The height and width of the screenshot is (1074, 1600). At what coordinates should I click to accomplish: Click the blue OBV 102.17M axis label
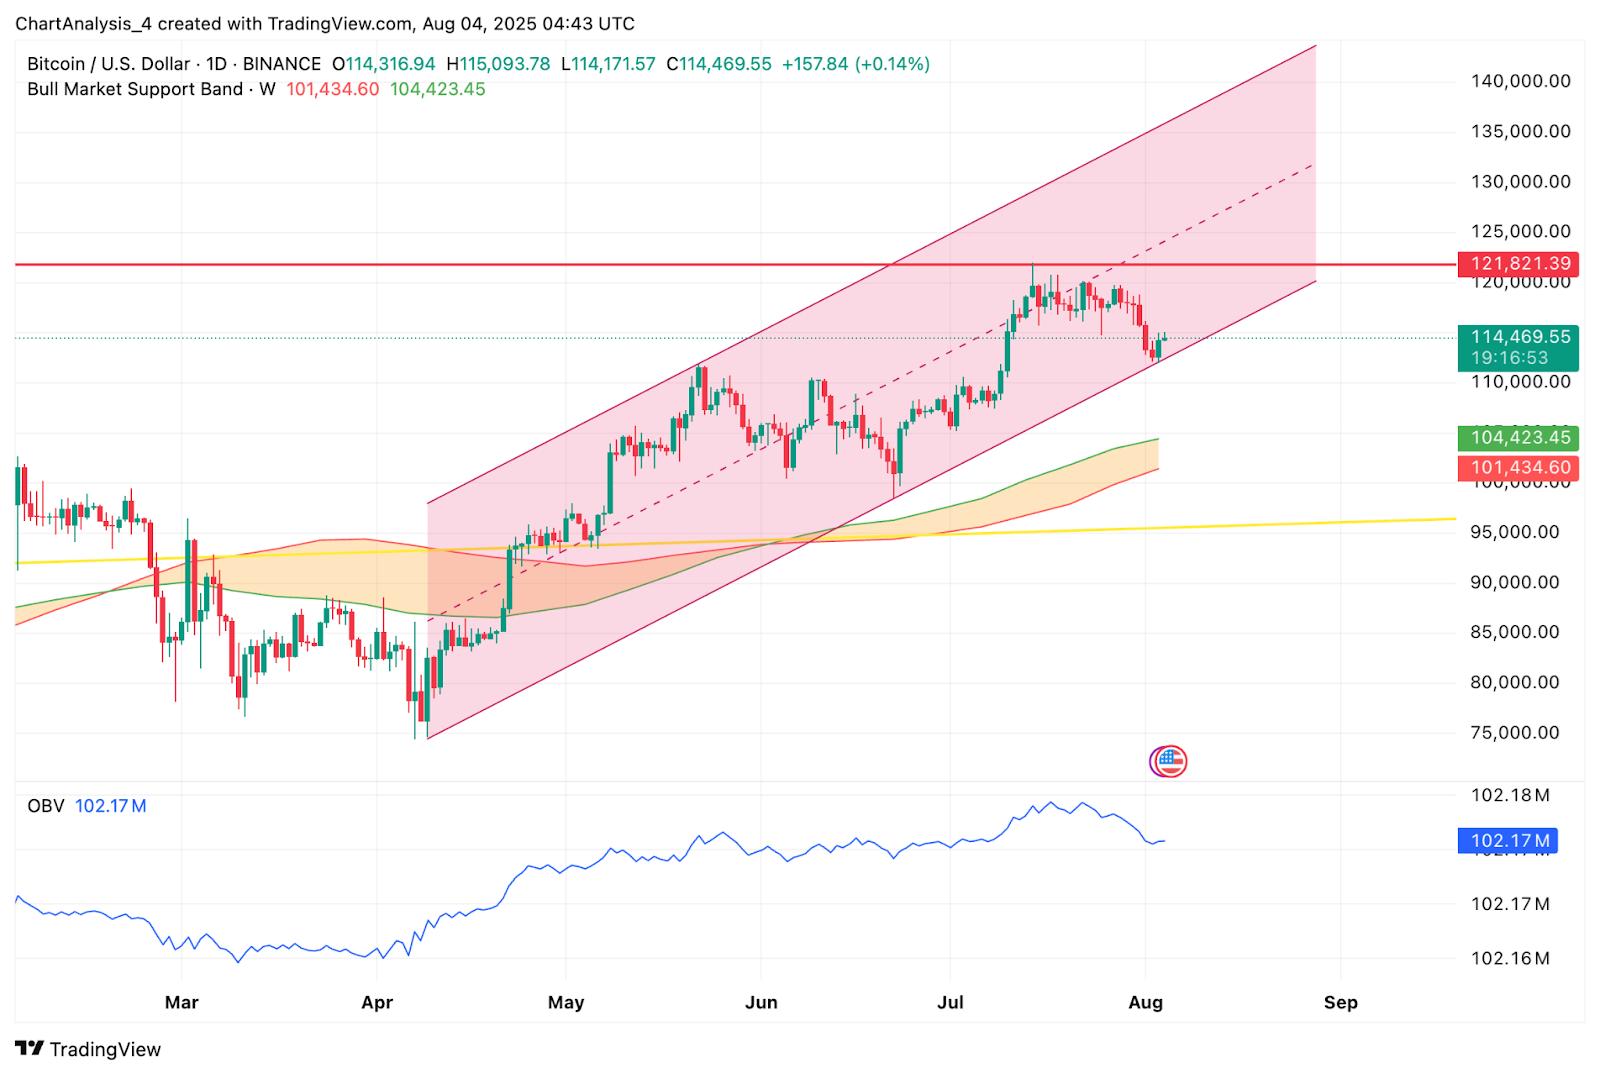pos(1510,841)
